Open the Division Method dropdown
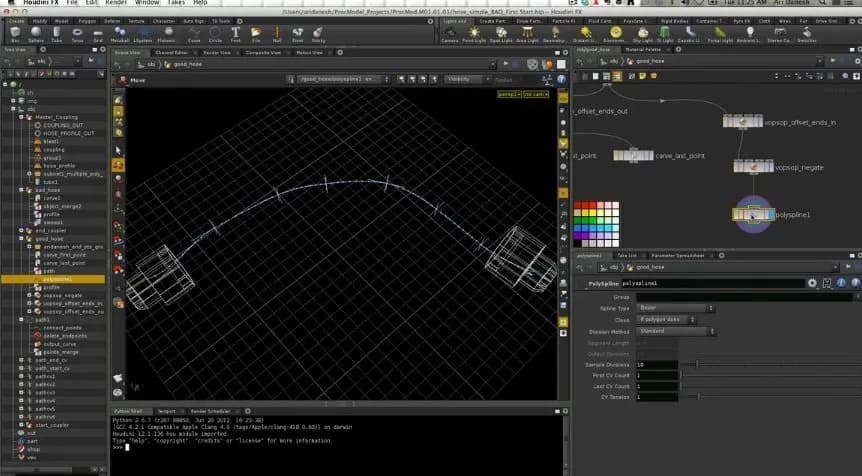 pyautogui.click(x=676, y=331)
